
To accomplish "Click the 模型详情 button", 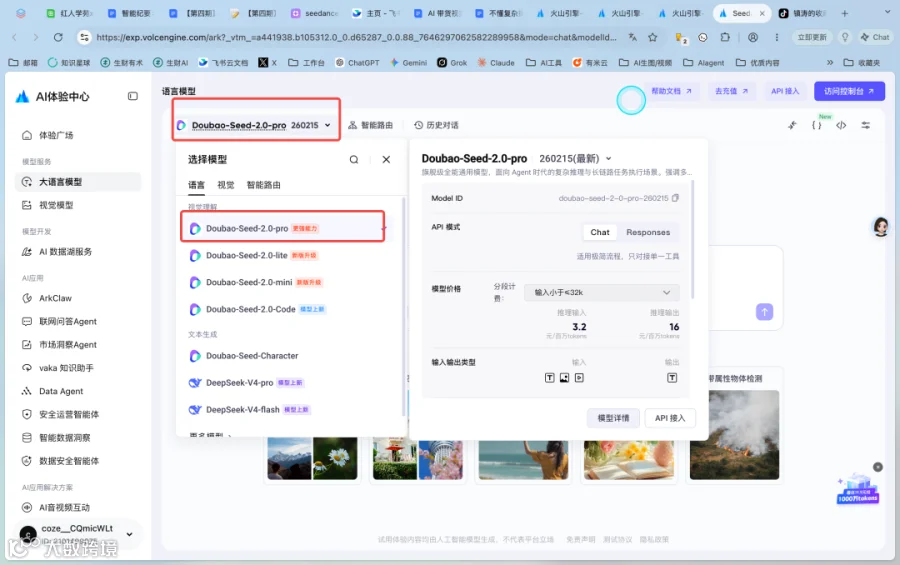I will point(613,418).
